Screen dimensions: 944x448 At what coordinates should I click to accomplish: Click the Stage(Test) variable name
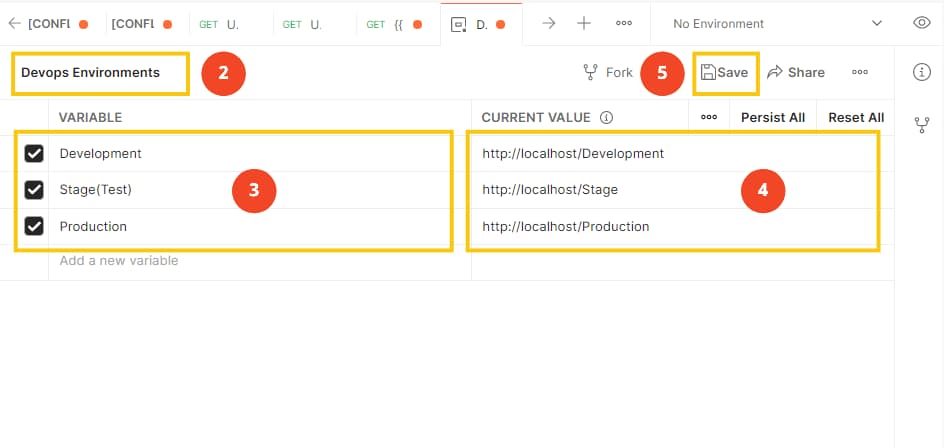click(x=96, y=190)
